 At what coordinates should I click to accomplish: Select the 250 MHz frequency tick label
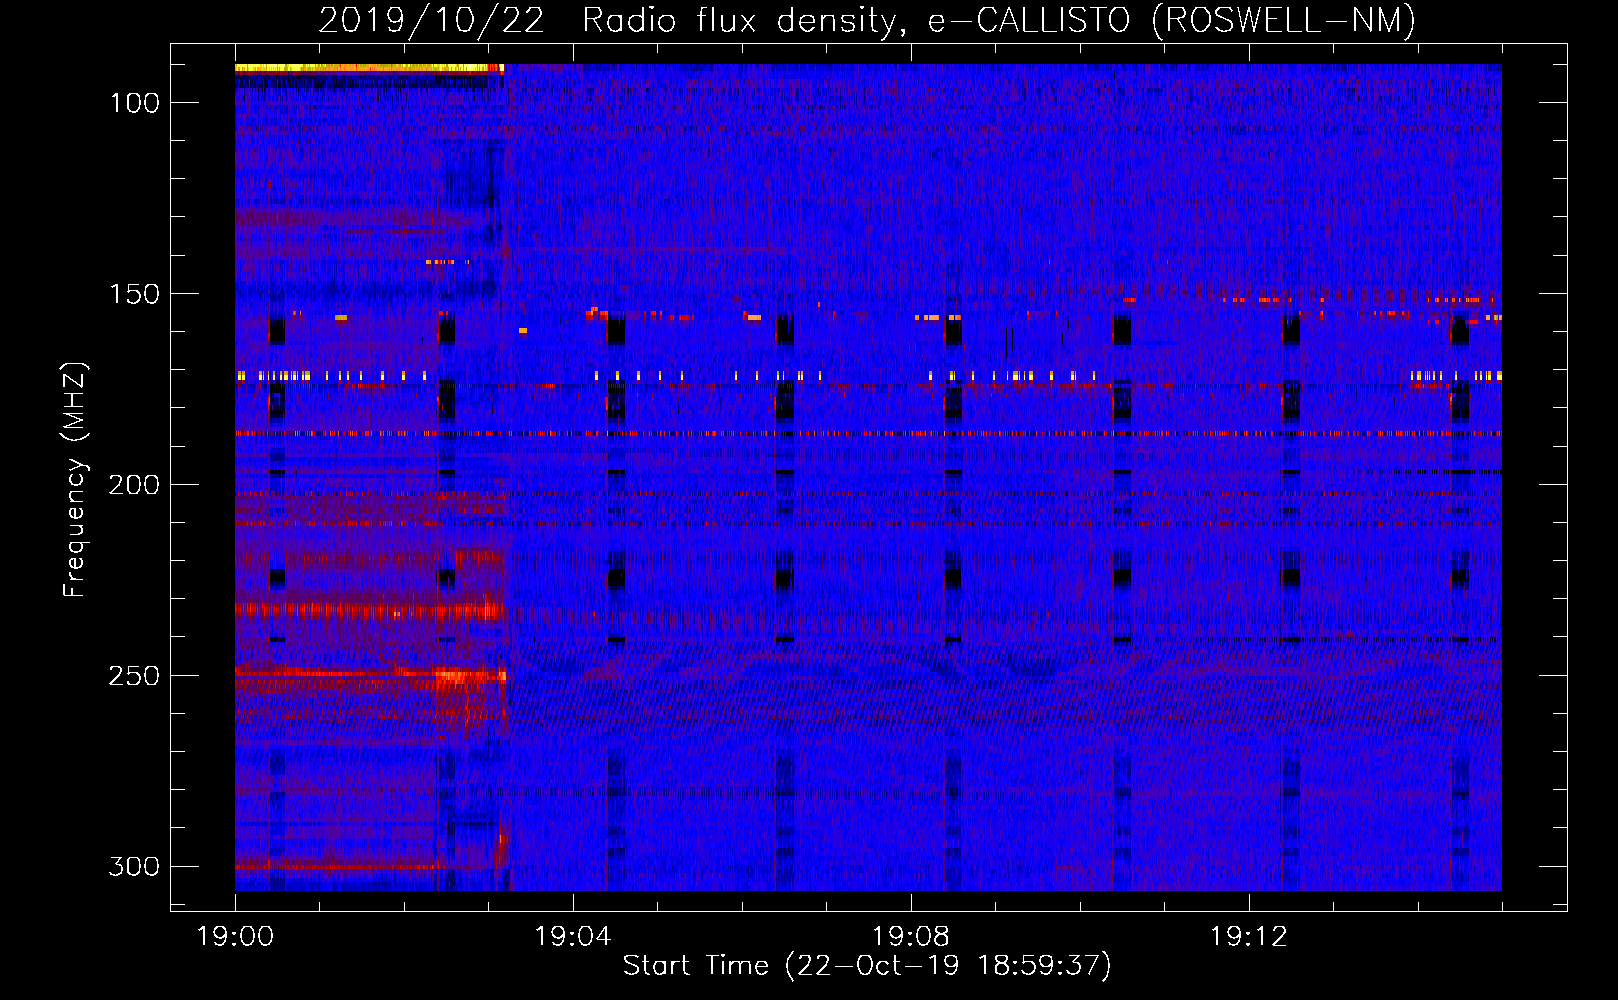(134, 676)
